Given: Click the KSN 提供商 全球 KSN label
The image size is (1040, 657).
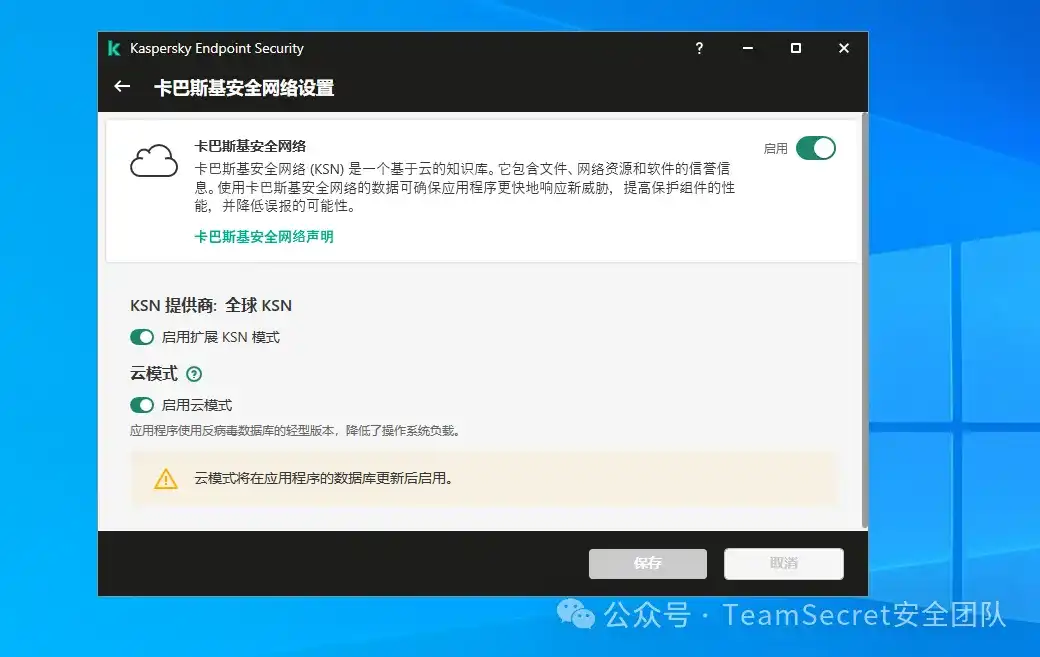Looking at the screenshot, I should tap(210, 305).
